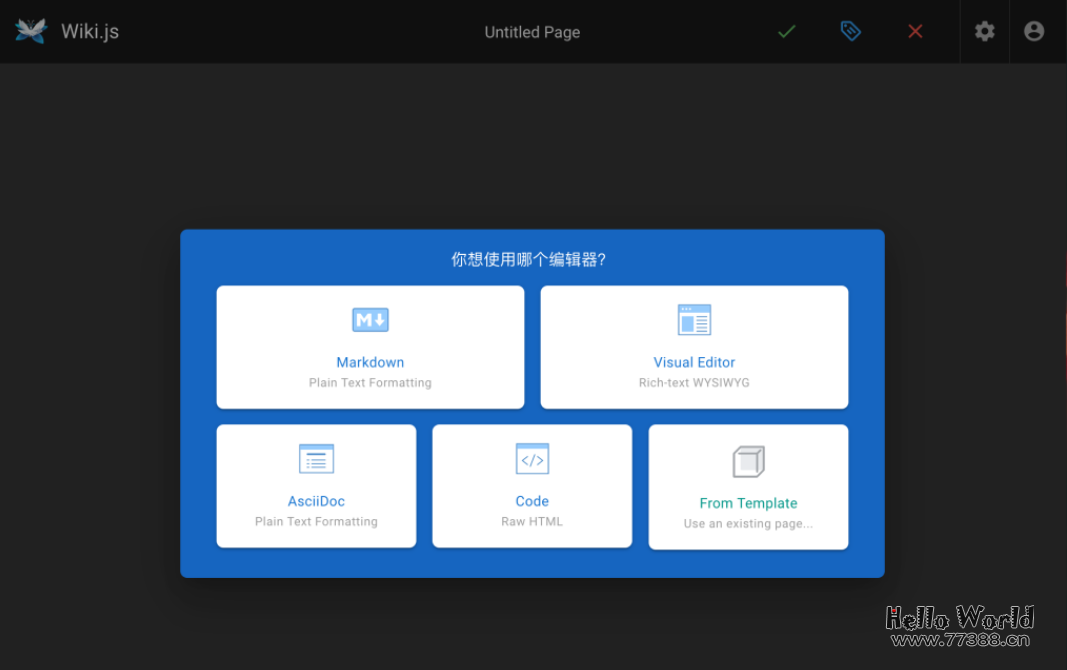This screenshot has height=670, width=1067.
Task: Open the settings gear icon
Action: tap(984, 31)
